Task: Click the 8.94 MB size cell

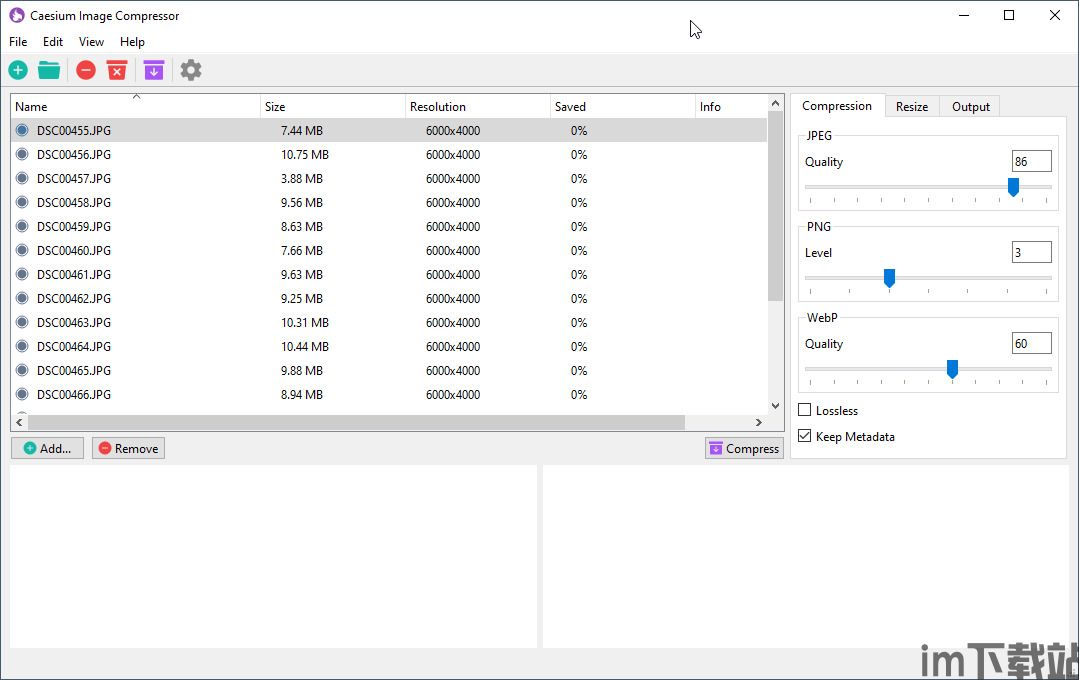Action: [301, 394]
